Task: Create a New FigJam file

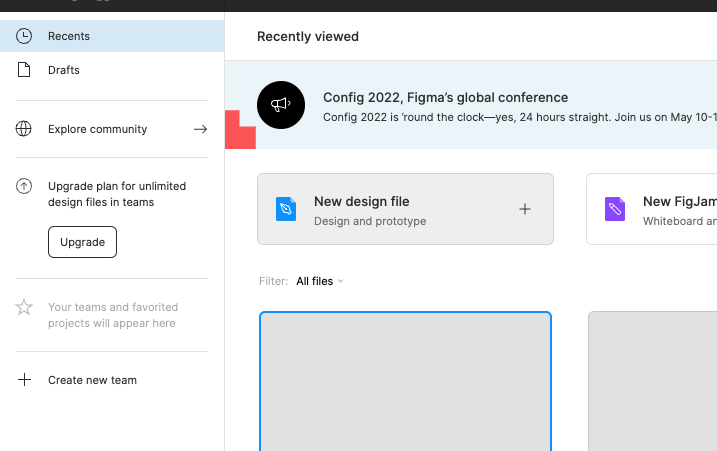Action: pos(652,209)
